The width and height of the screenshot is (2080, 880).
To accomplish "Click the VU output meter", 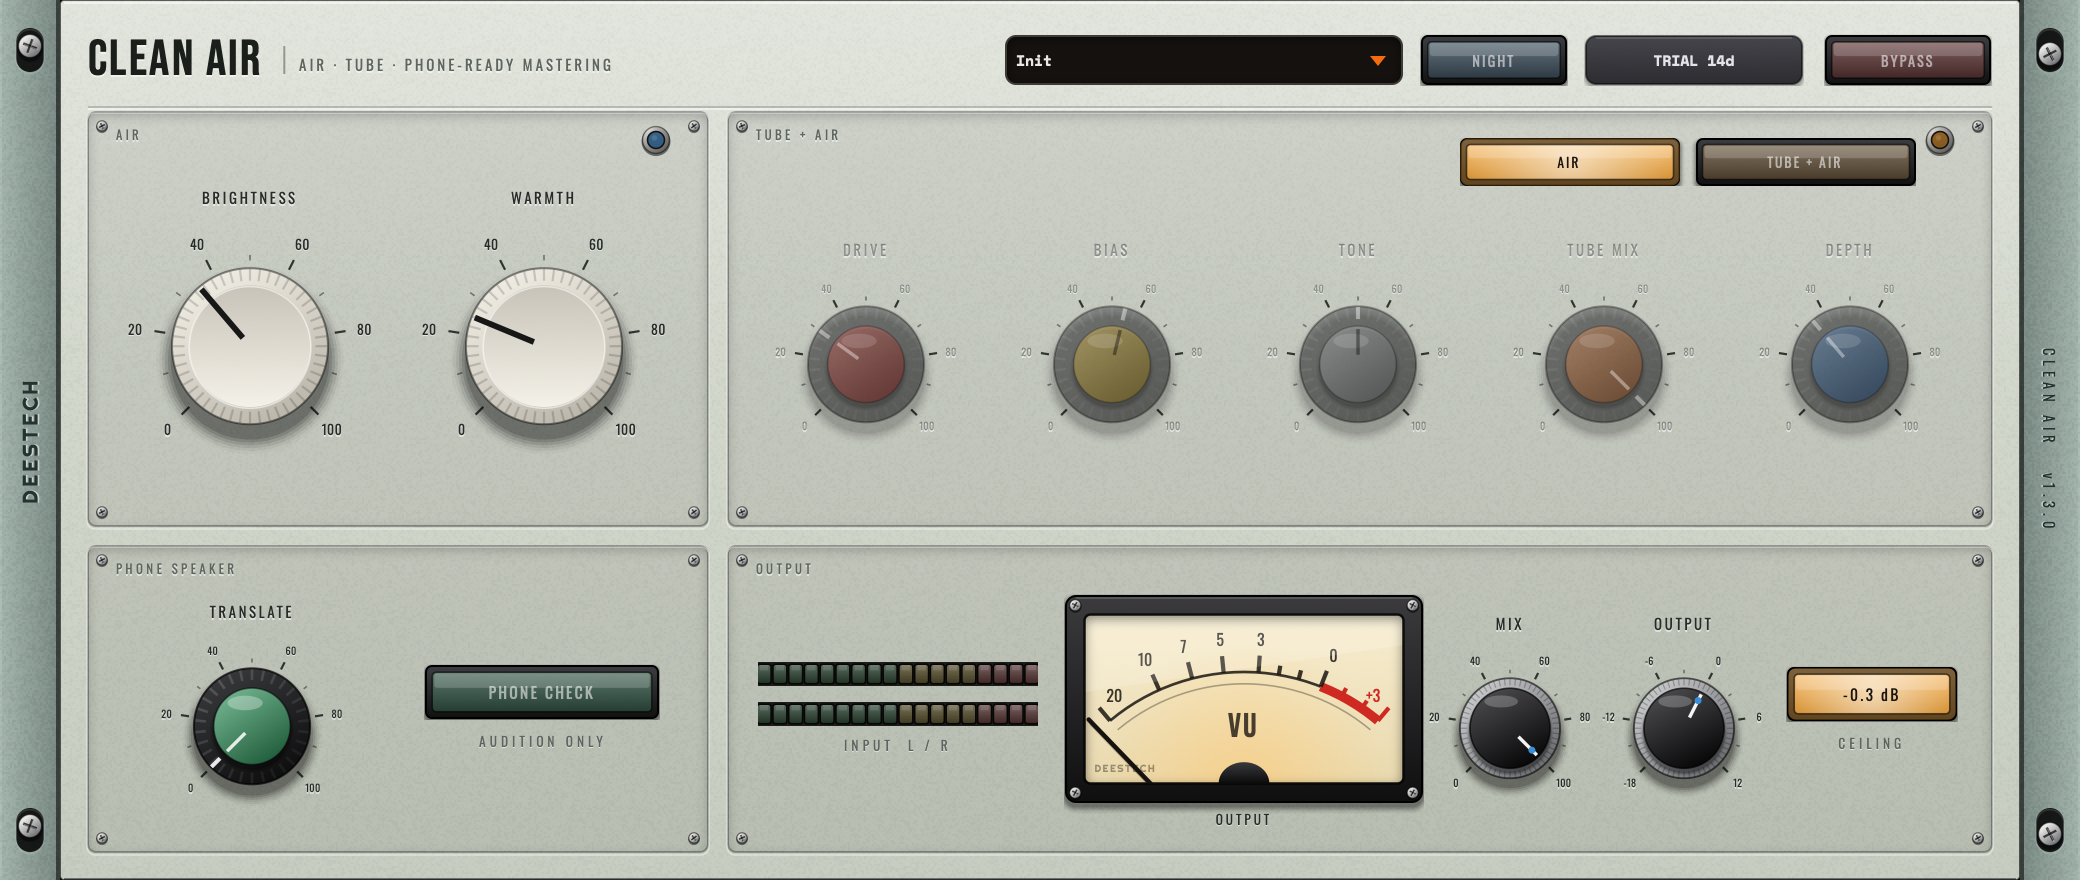I will pos(1244,700).
